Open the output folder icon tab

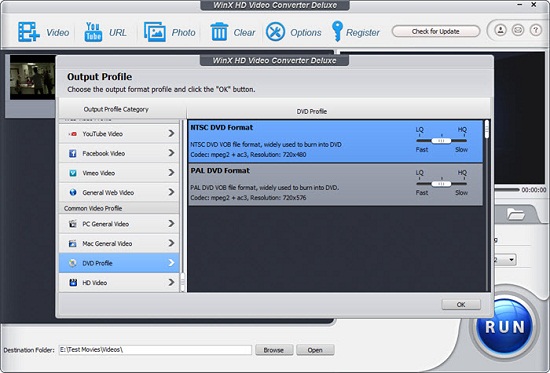click(515, 214)
